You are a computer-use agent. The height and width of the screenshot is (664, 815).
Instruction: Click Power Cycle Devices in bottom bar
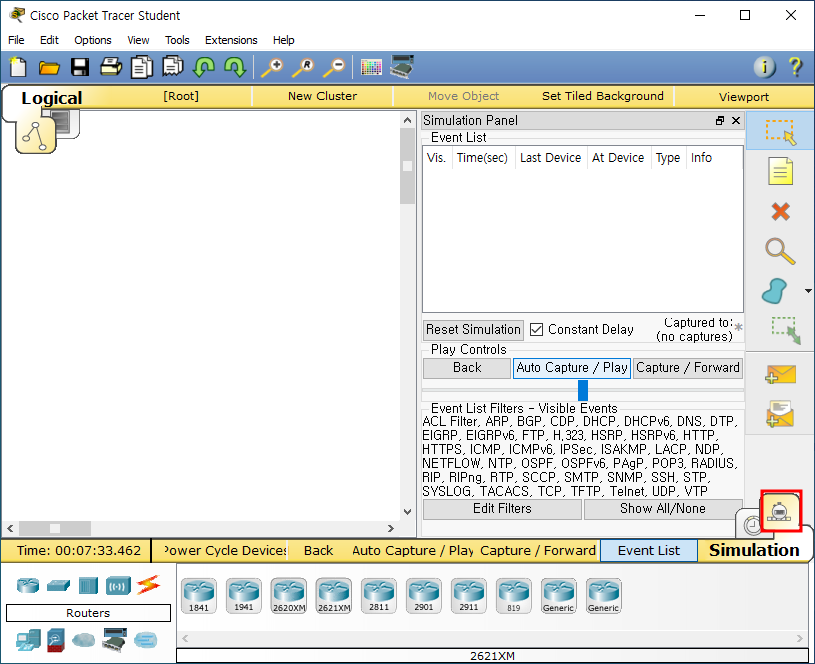(225, 551)
